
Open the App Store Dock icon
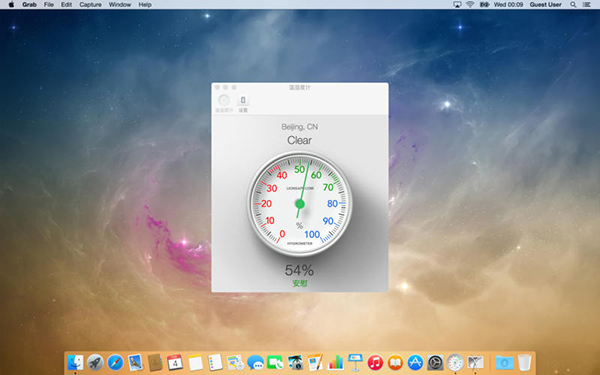415,362
